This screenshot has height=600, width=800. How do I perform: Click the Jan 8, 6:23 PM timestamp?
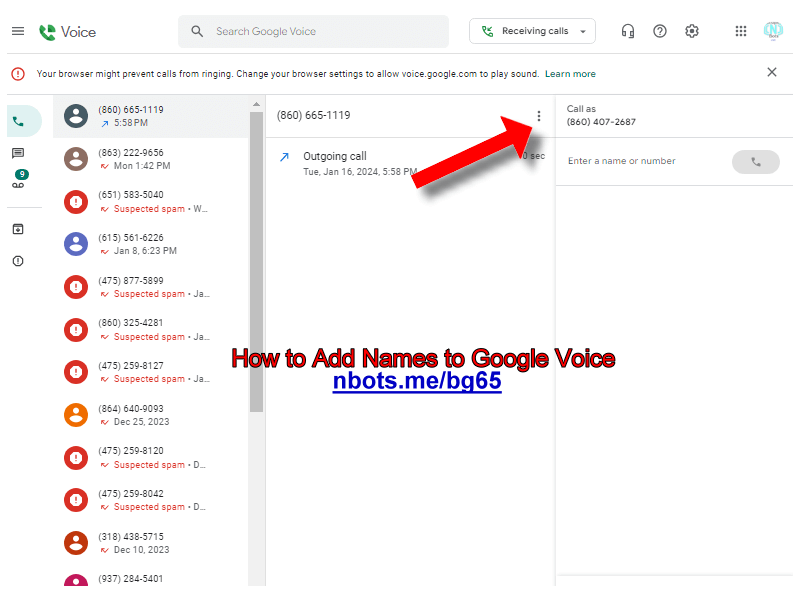(145, 251)
